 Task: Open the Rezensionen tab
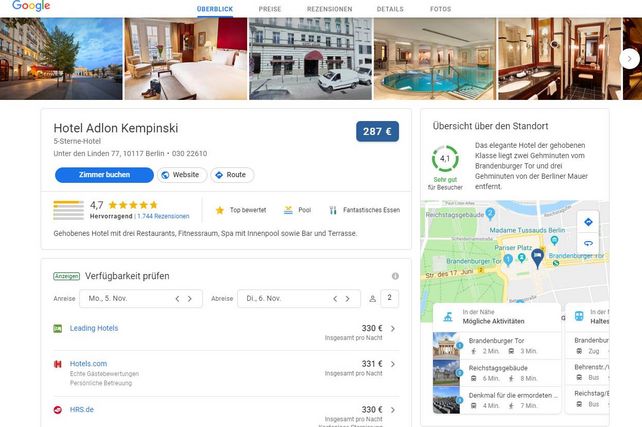point(330,9)
